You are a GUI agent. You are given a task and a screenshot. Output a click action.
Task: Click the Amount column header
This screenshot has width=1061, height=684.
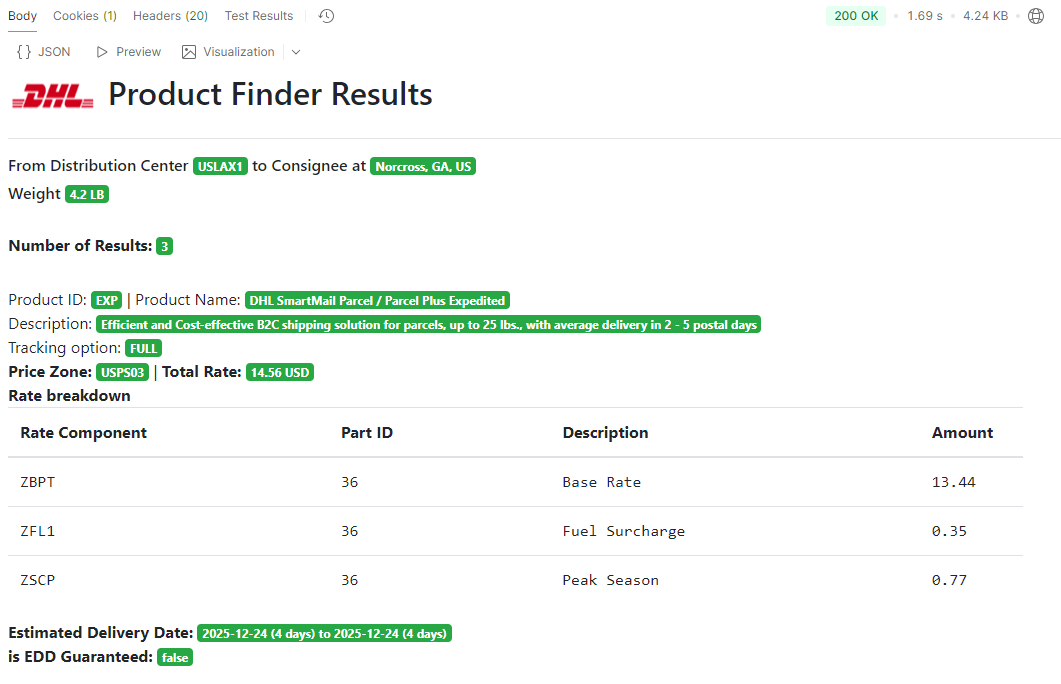(962, 433)
